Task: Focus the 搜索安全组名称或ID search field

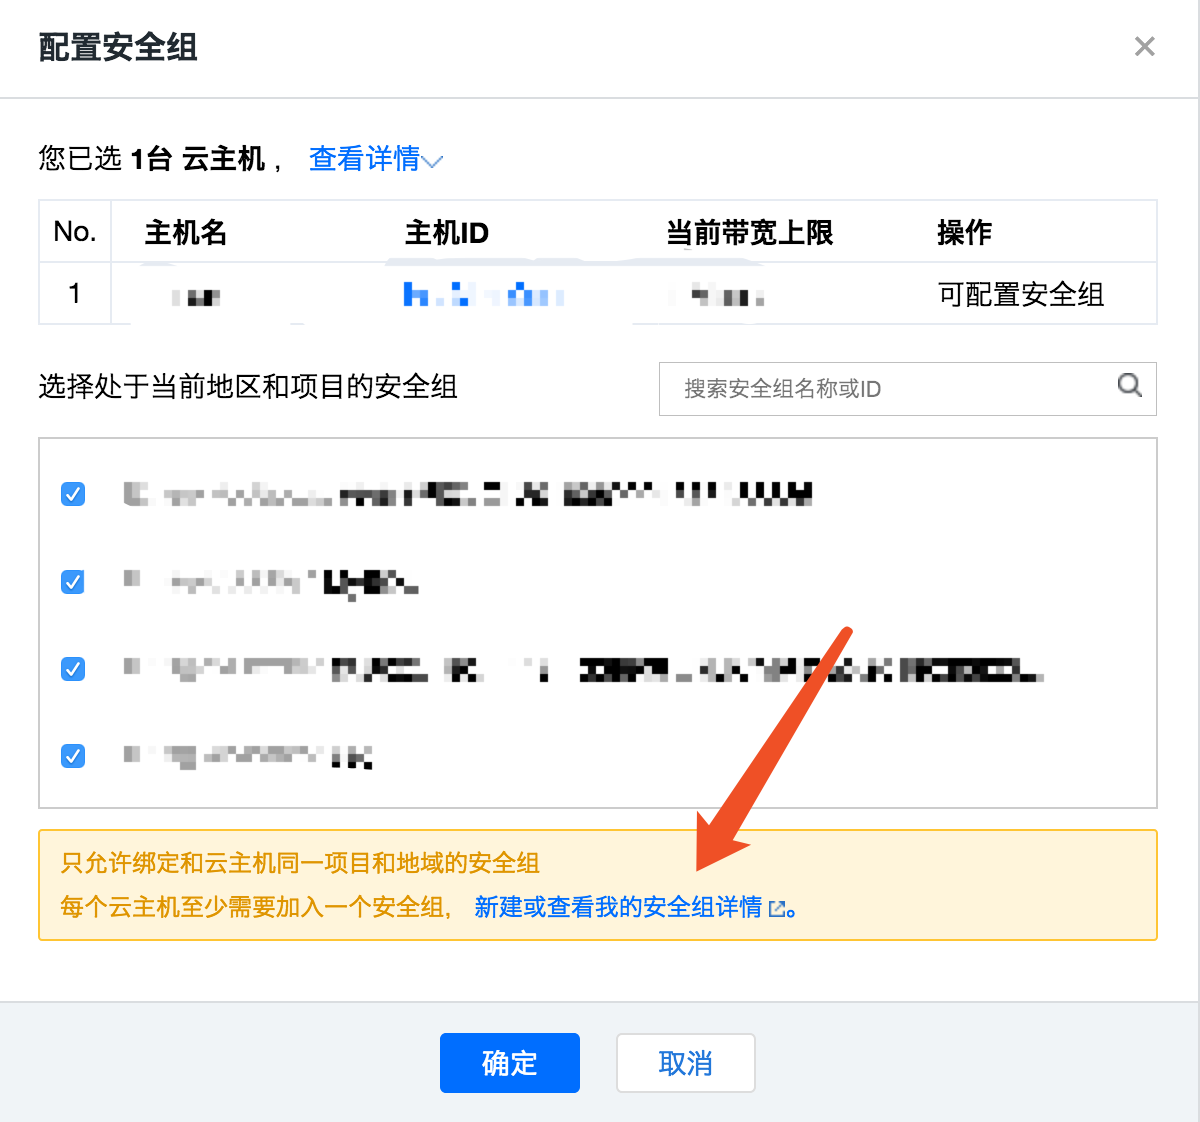Action: tap(907, 389)
